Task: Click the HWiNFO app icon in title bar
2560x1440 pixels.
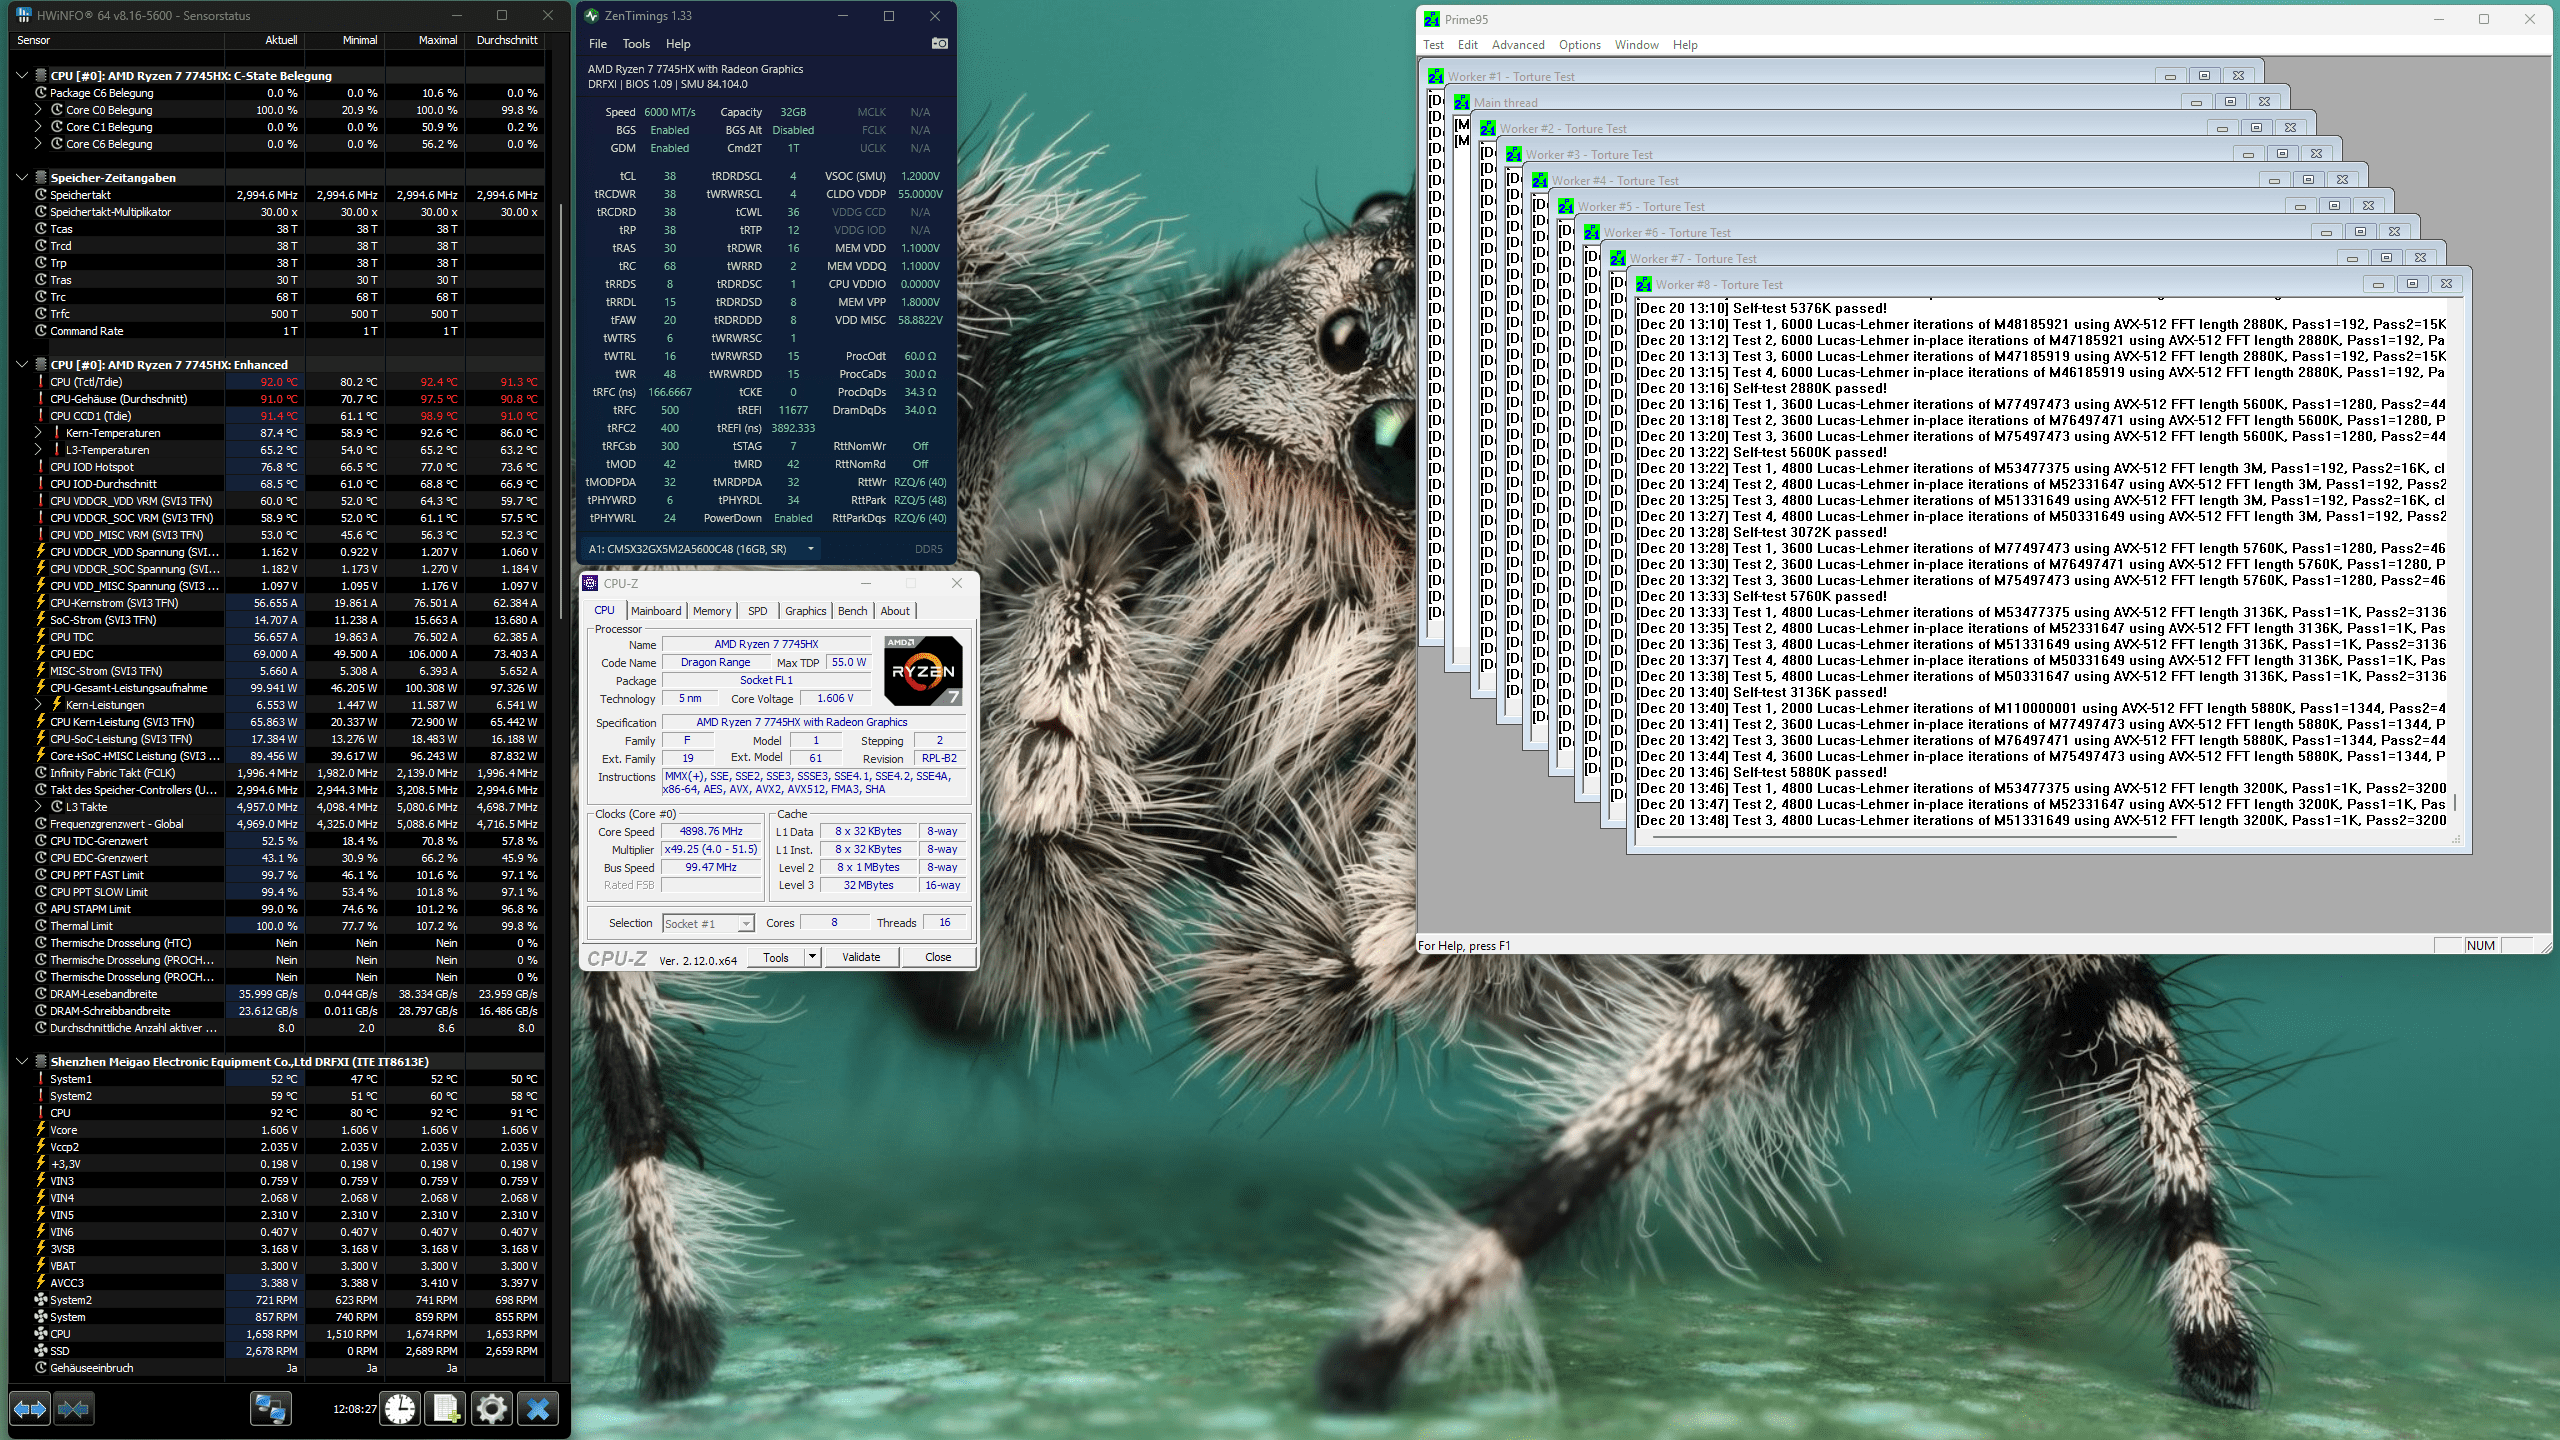Action: [24, 16]
